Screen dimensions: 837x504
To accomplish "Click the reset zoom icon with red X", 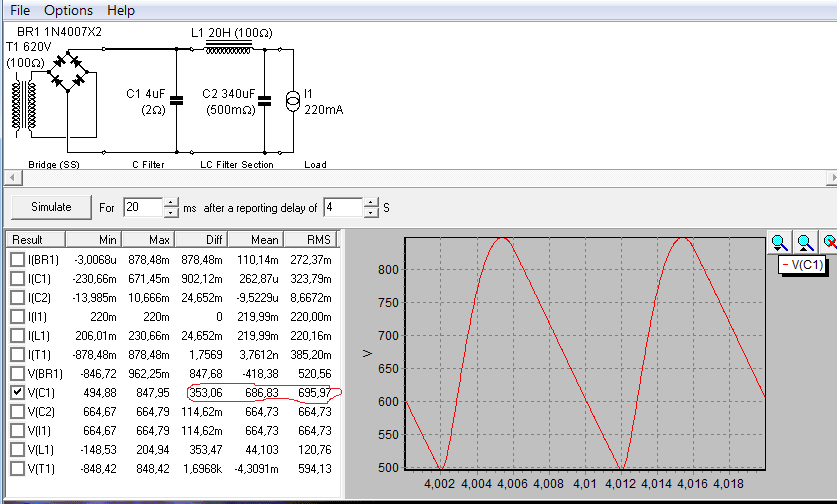I will point(829,242).
